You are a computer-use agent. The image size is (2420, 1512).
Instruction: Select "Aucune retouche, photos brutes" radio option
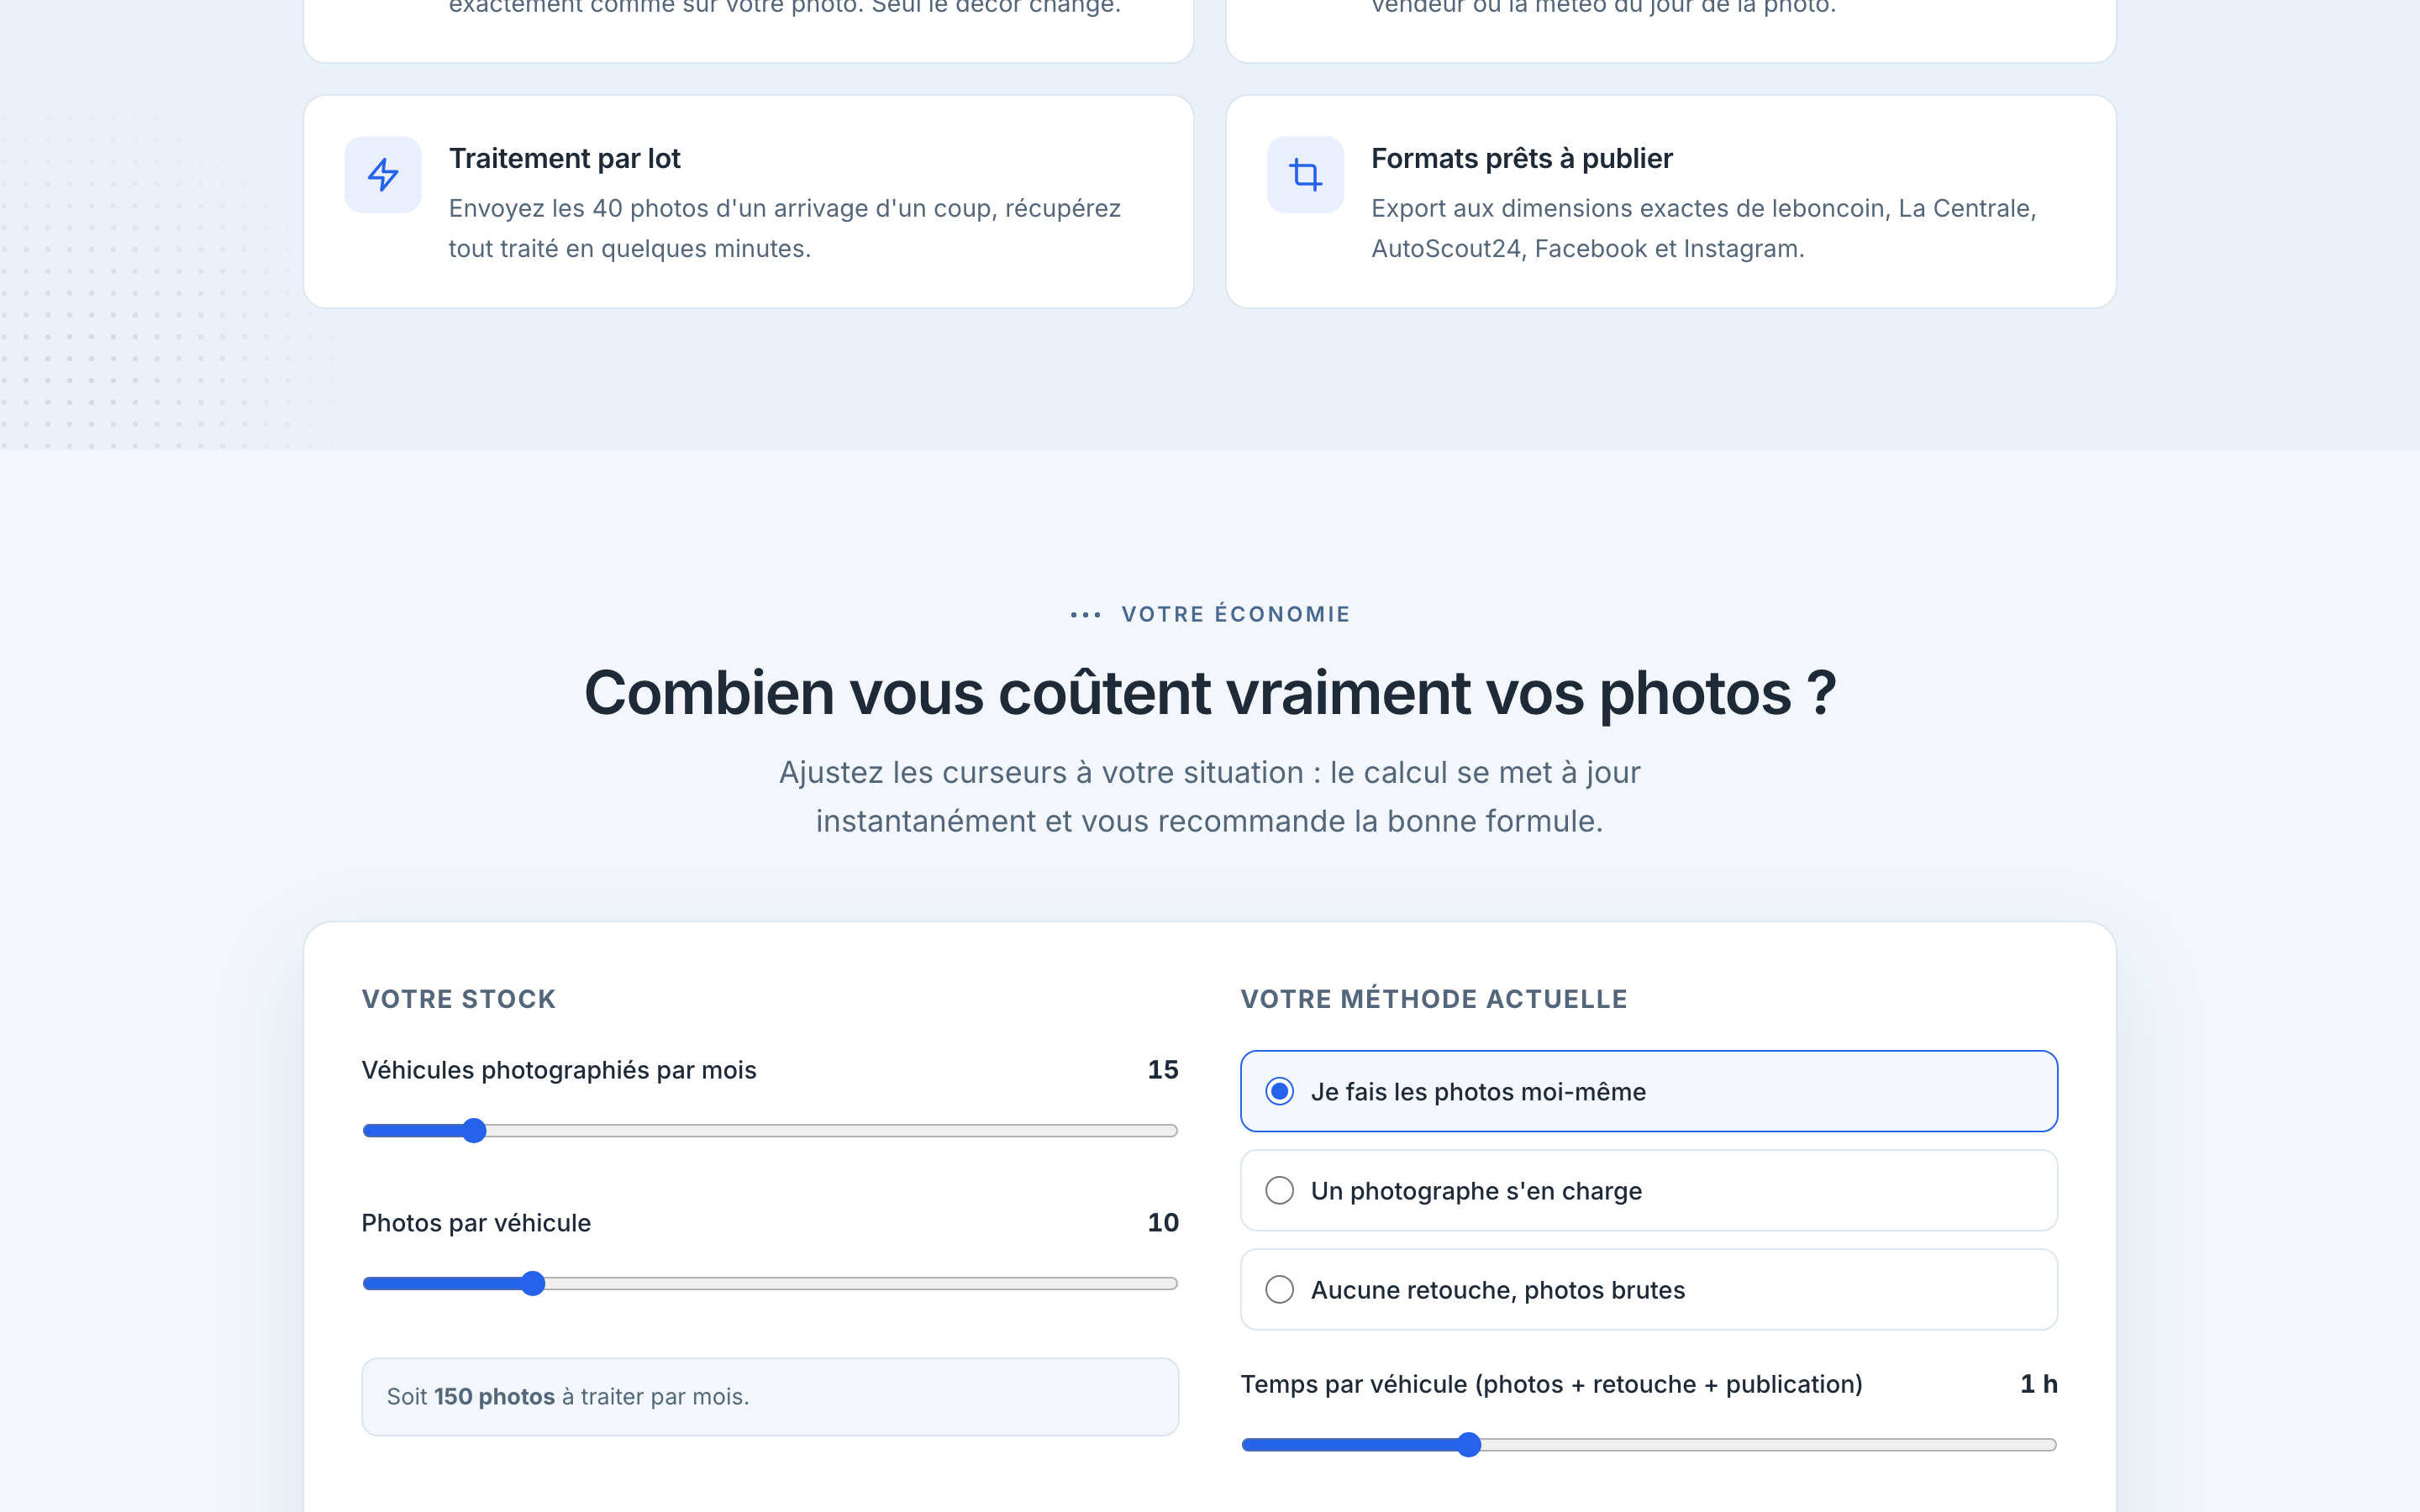click(1649, 1289)
